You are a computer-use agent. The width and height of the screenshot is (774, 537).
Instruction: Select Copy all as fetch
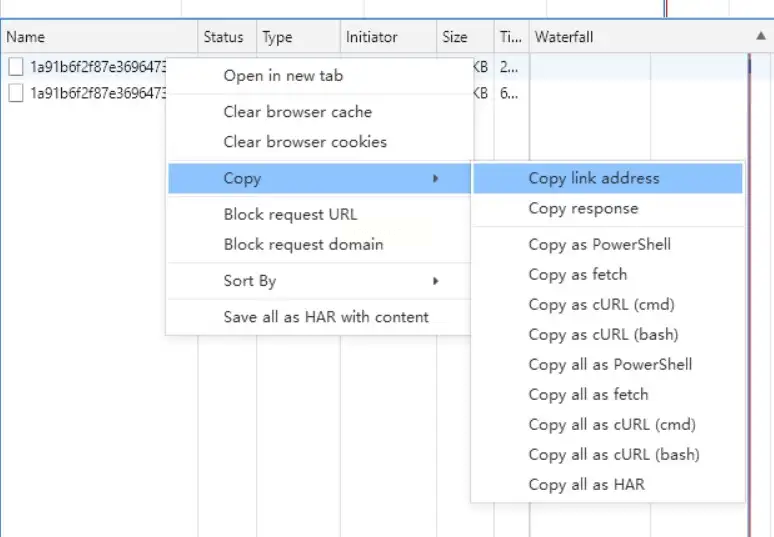pos(588,394)
